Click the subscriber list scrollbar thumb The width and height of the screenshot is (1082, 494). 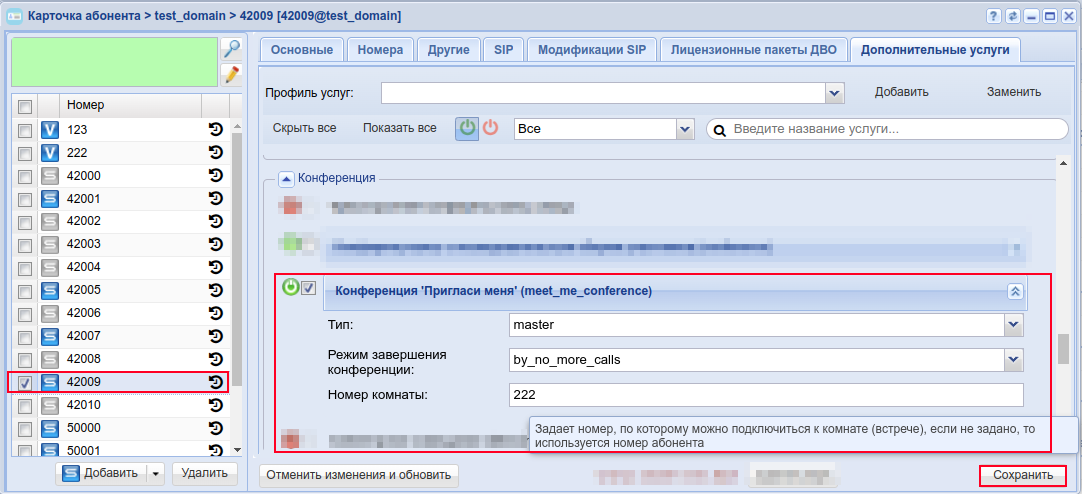(x=237, y=259)
